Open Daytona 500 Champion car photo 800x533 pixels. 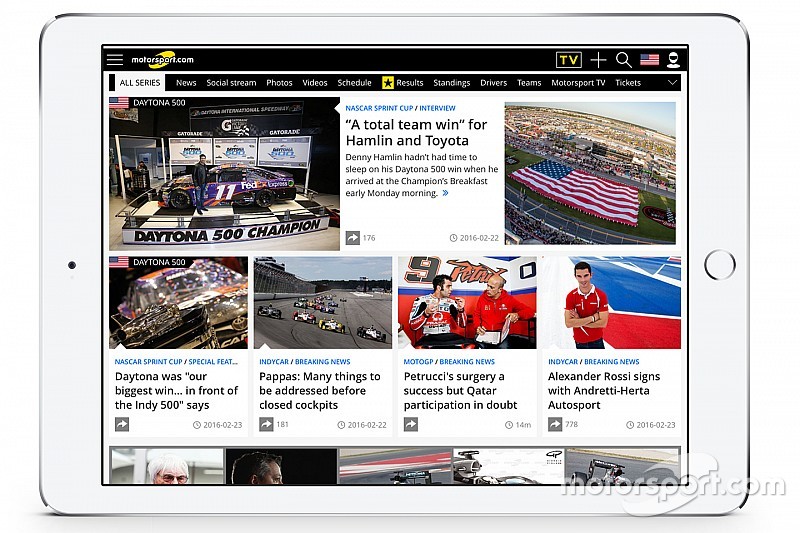coord(224,174)
